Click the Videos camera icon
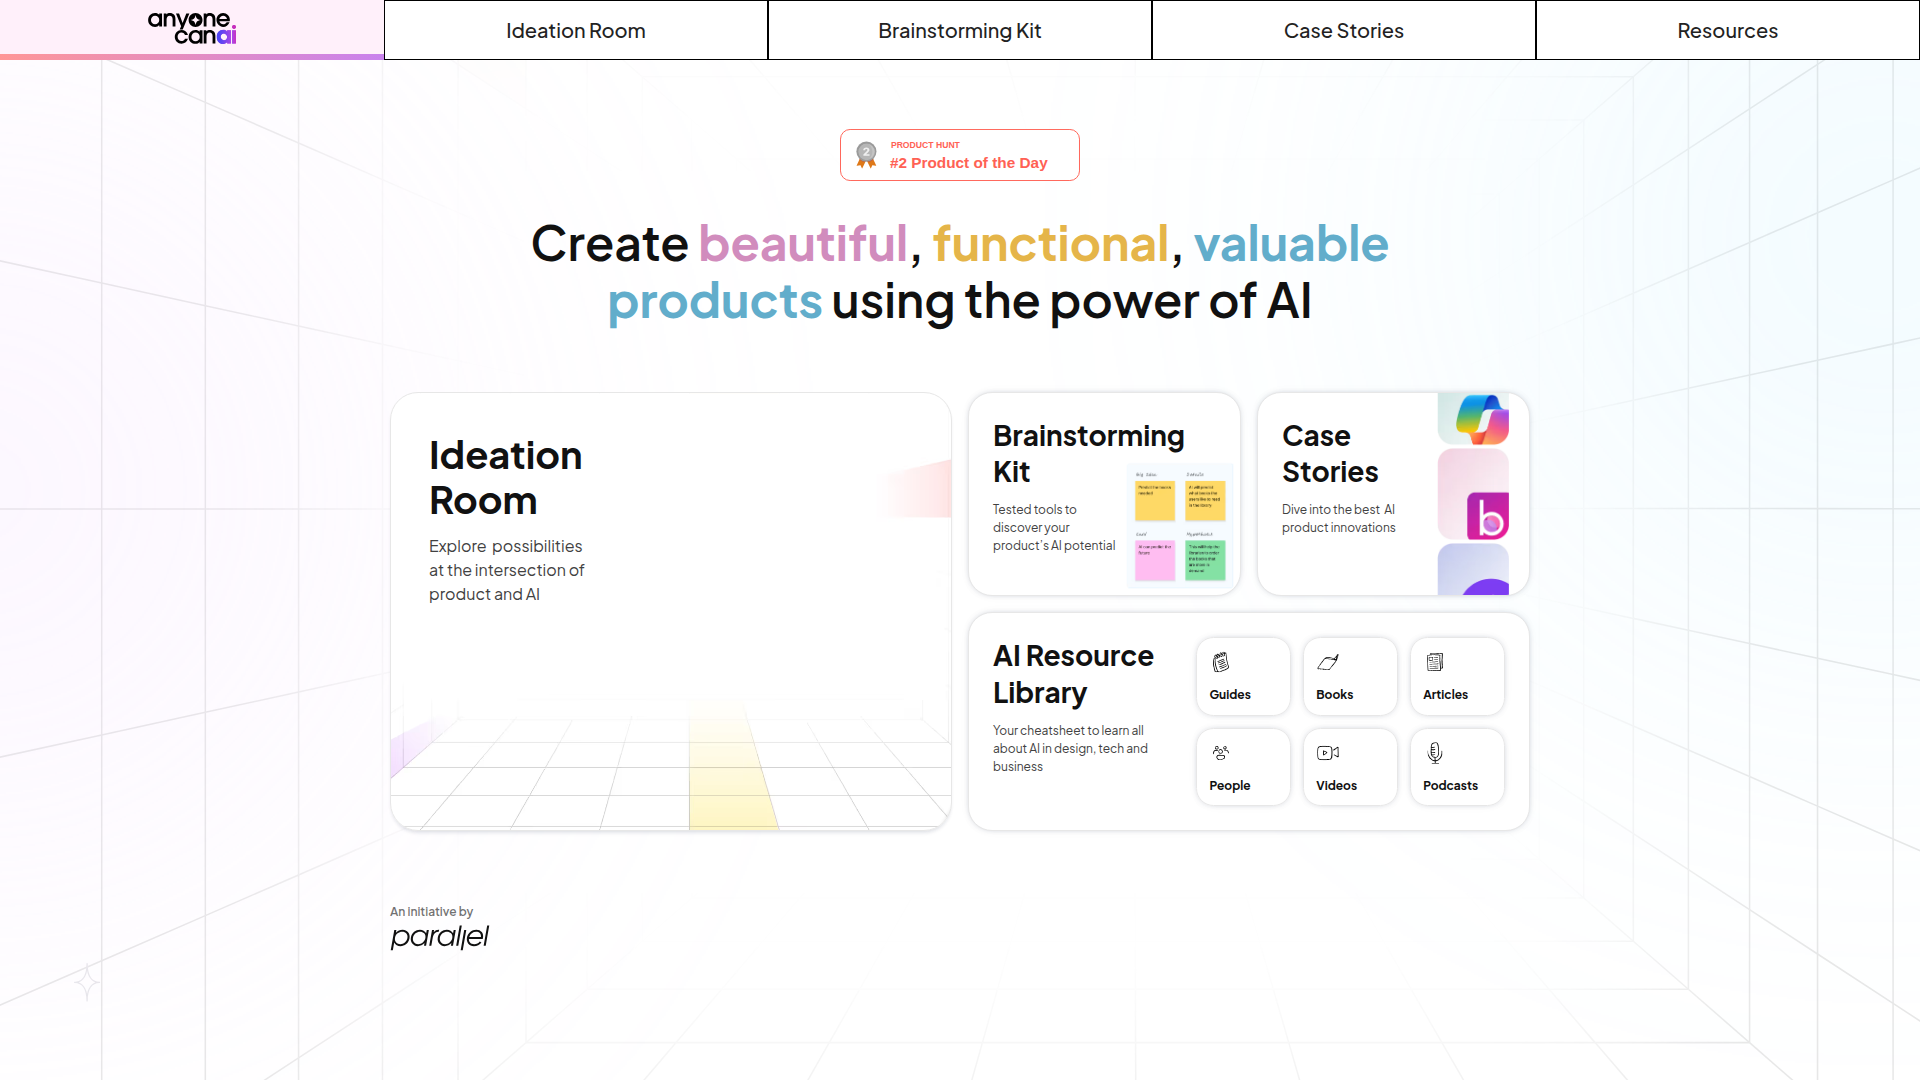The height and width of the screenshot is (1080, 1920). click(1328, 753)
